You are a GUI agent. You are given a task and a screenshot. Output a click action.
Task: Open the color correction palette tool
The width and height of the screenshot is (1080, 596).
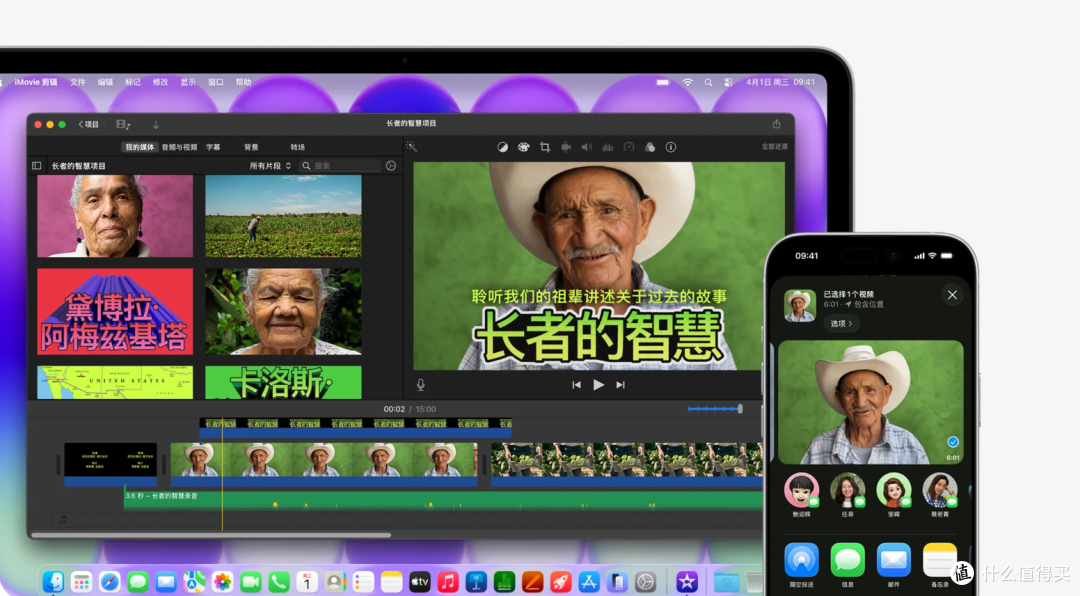[x=523, y=147]
